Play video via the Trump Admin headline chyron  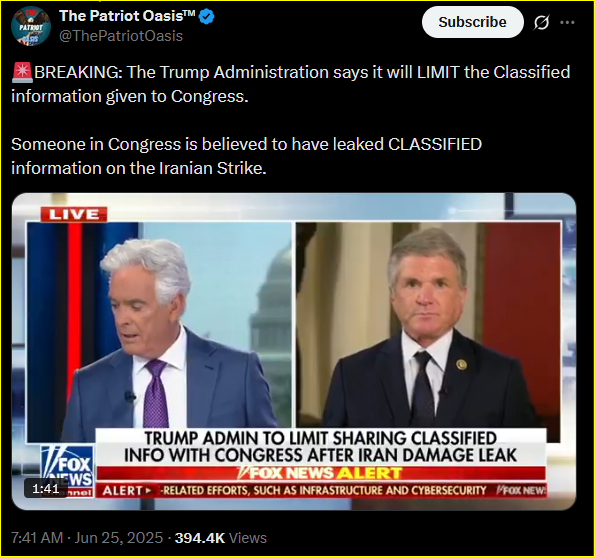click(x=321, y=447)
